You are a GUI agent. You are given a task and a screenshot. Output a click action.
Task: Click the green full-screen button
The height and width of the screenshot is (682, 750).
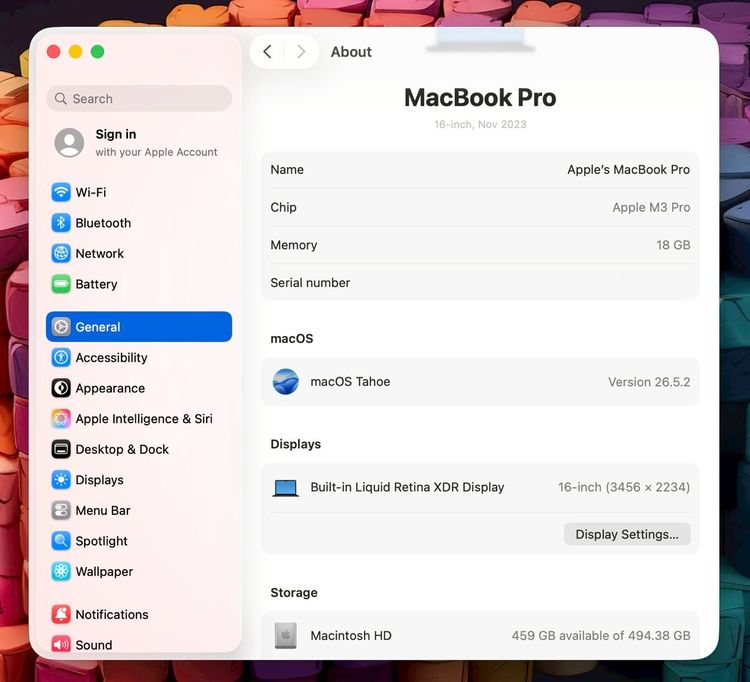(x=98, y=52)
